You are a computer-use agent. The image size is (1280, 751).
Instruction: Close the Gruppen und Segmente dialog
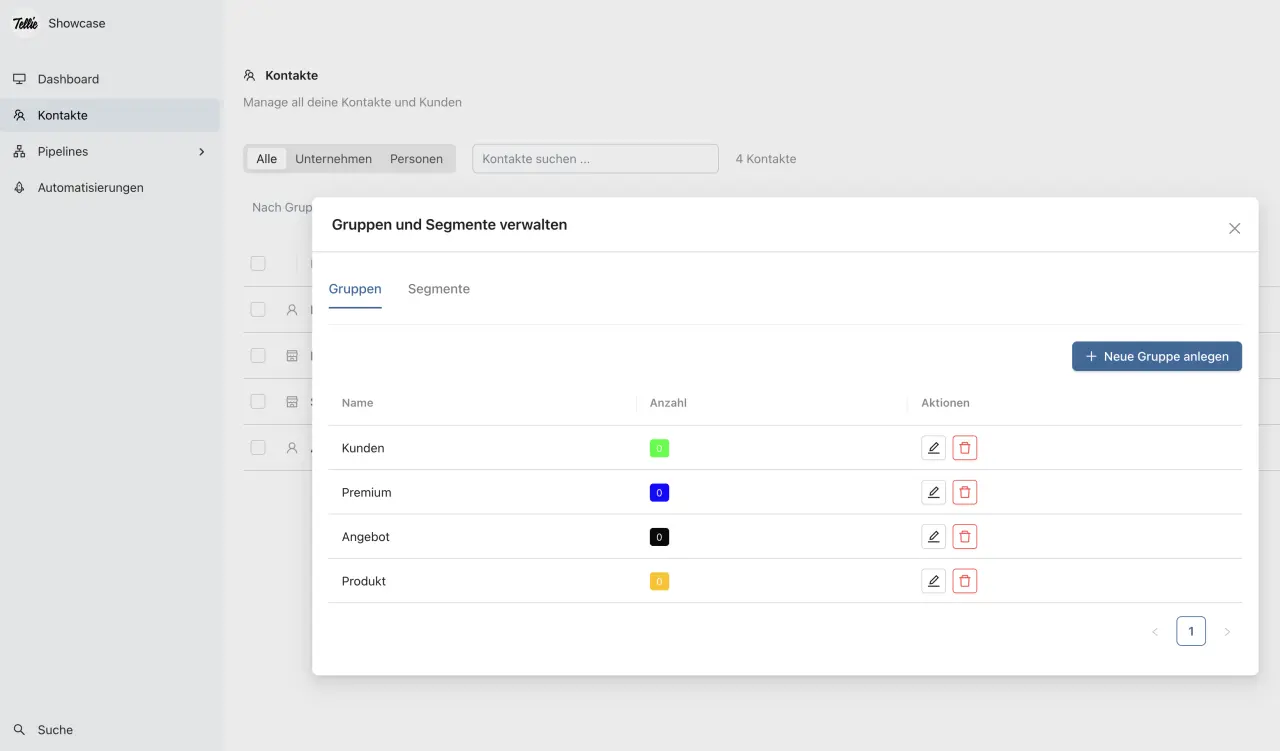pos(1234,228)
